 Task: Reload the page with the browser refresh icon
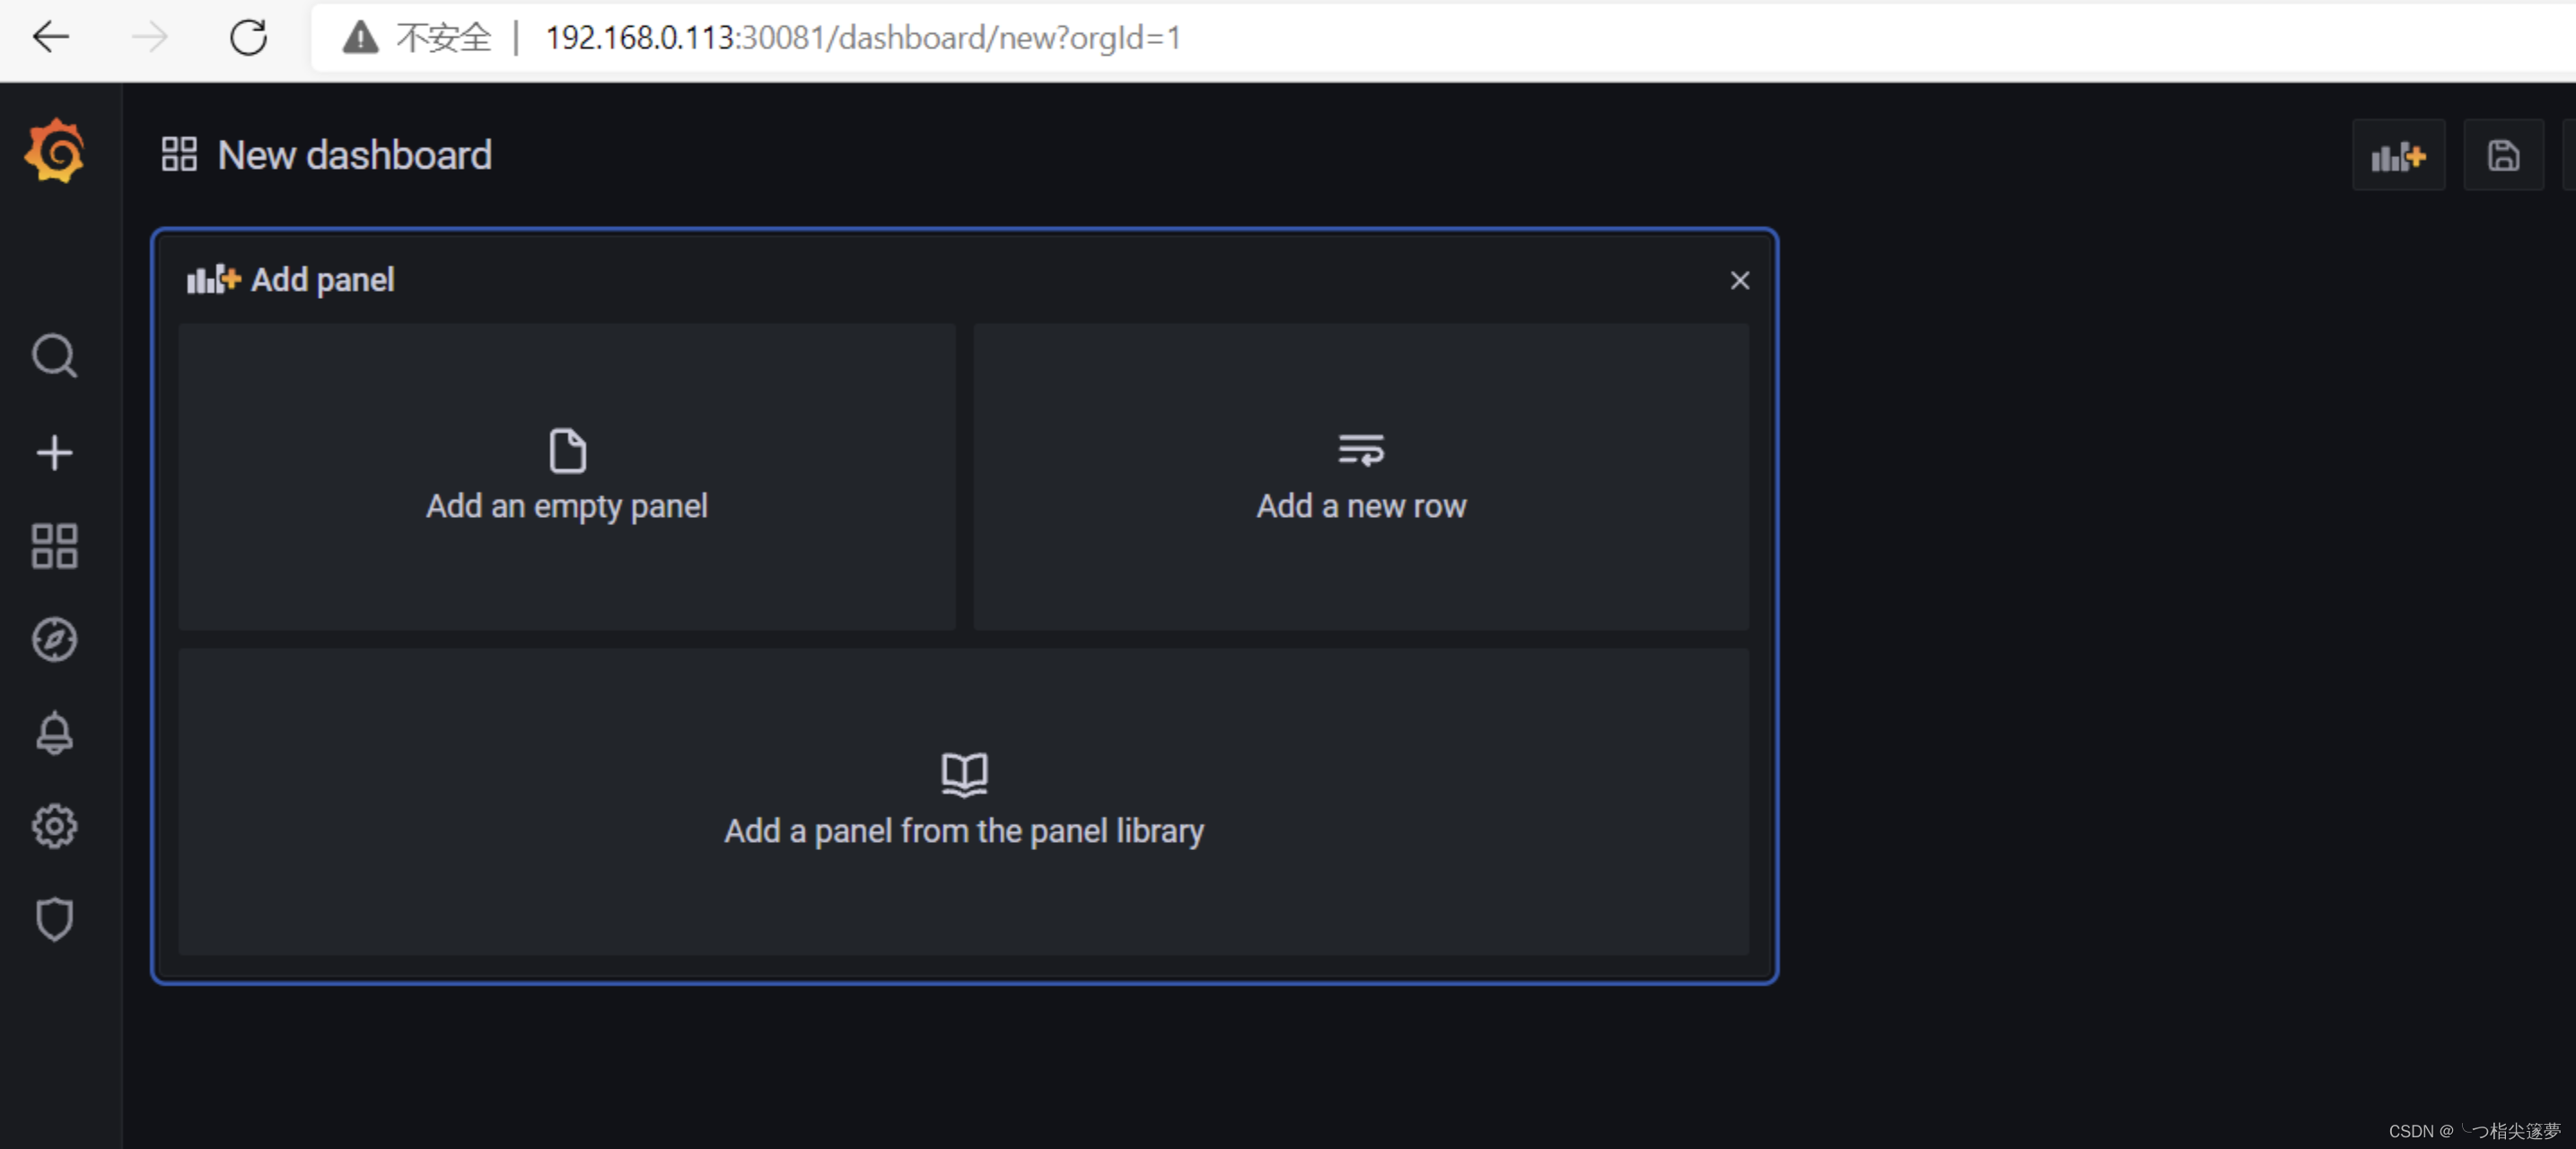click(249, 38)
